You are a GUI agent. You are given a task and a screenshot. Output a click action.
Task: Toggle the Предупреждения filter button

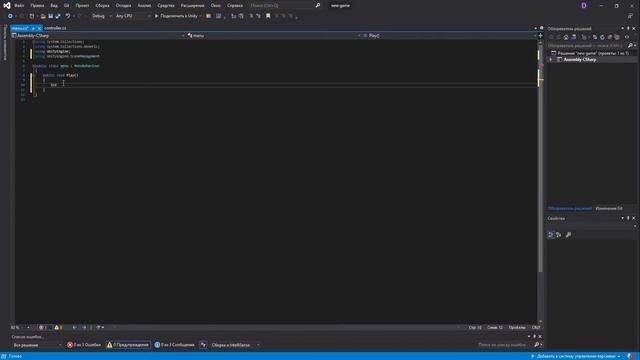128,345
